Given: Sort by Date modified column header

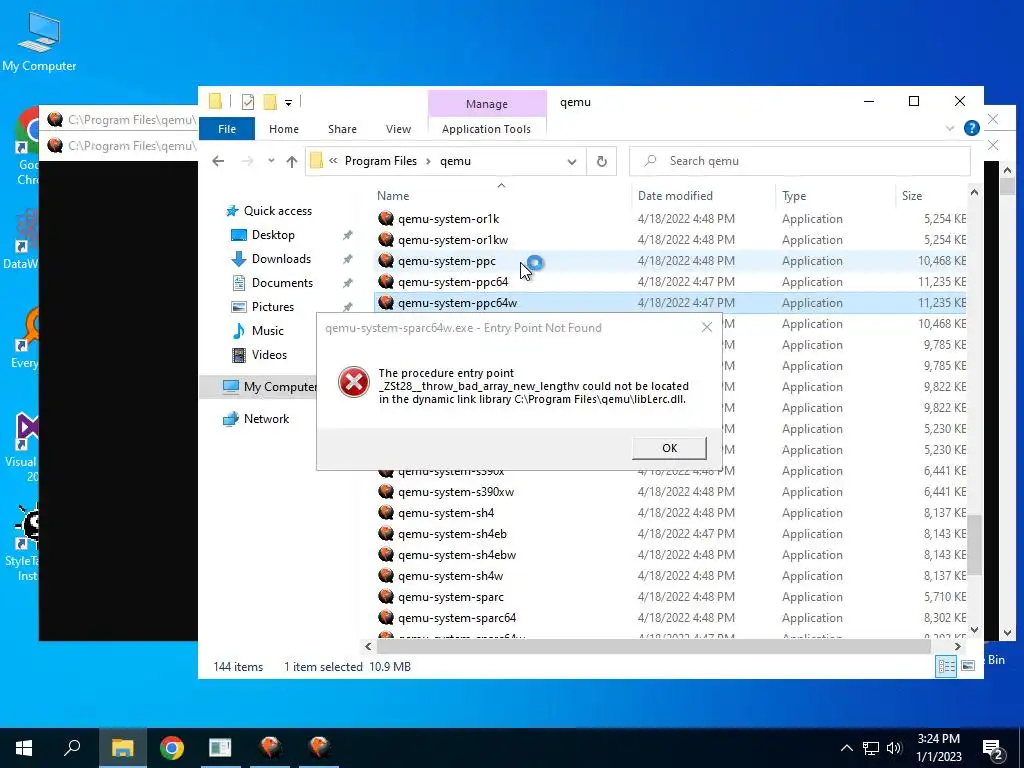Looking at the screenshot, I should pos(675,196).
